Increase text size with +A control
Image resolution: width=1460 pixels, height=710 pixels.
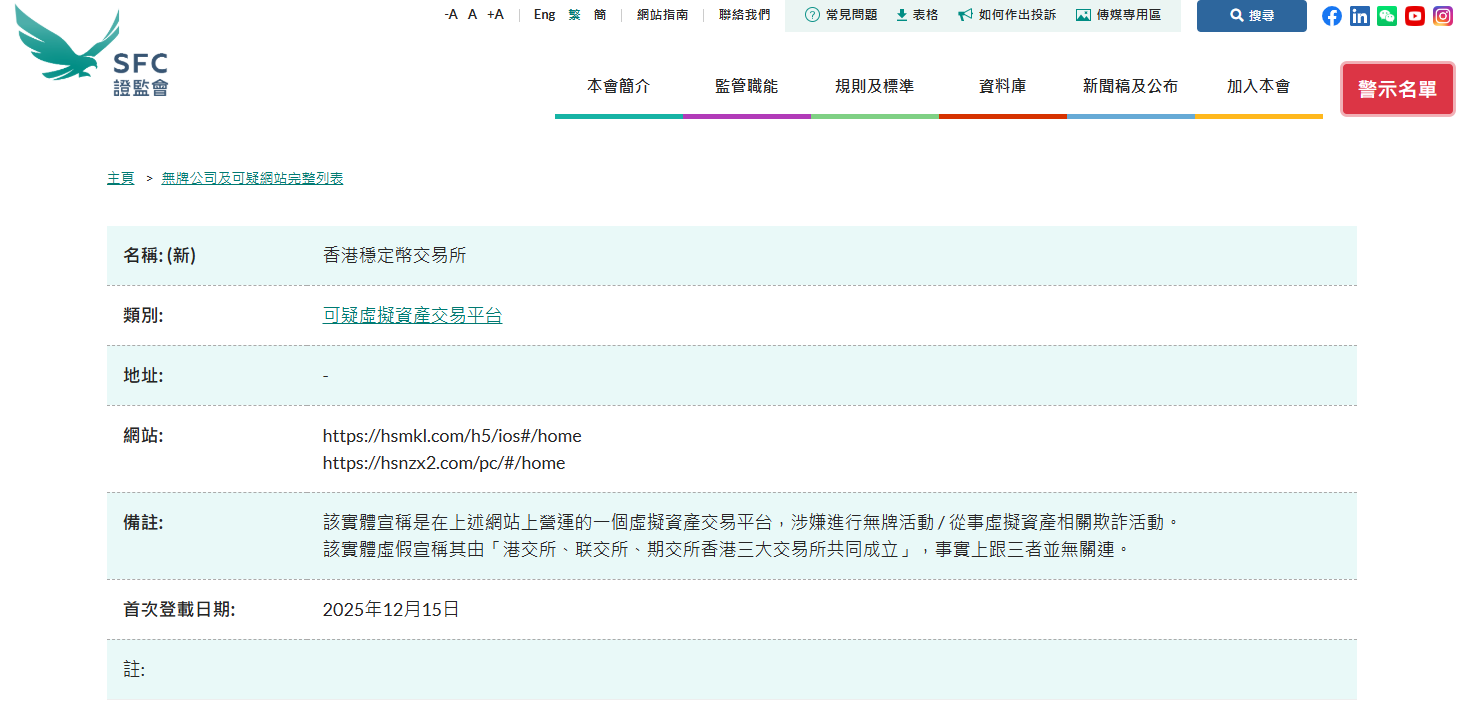pos(495,15)
